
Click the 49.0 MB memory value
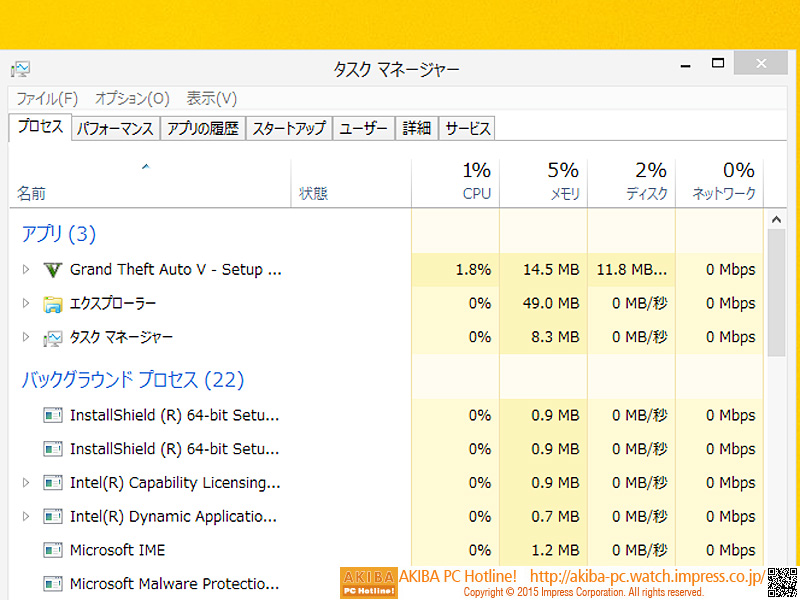point(551,303)
